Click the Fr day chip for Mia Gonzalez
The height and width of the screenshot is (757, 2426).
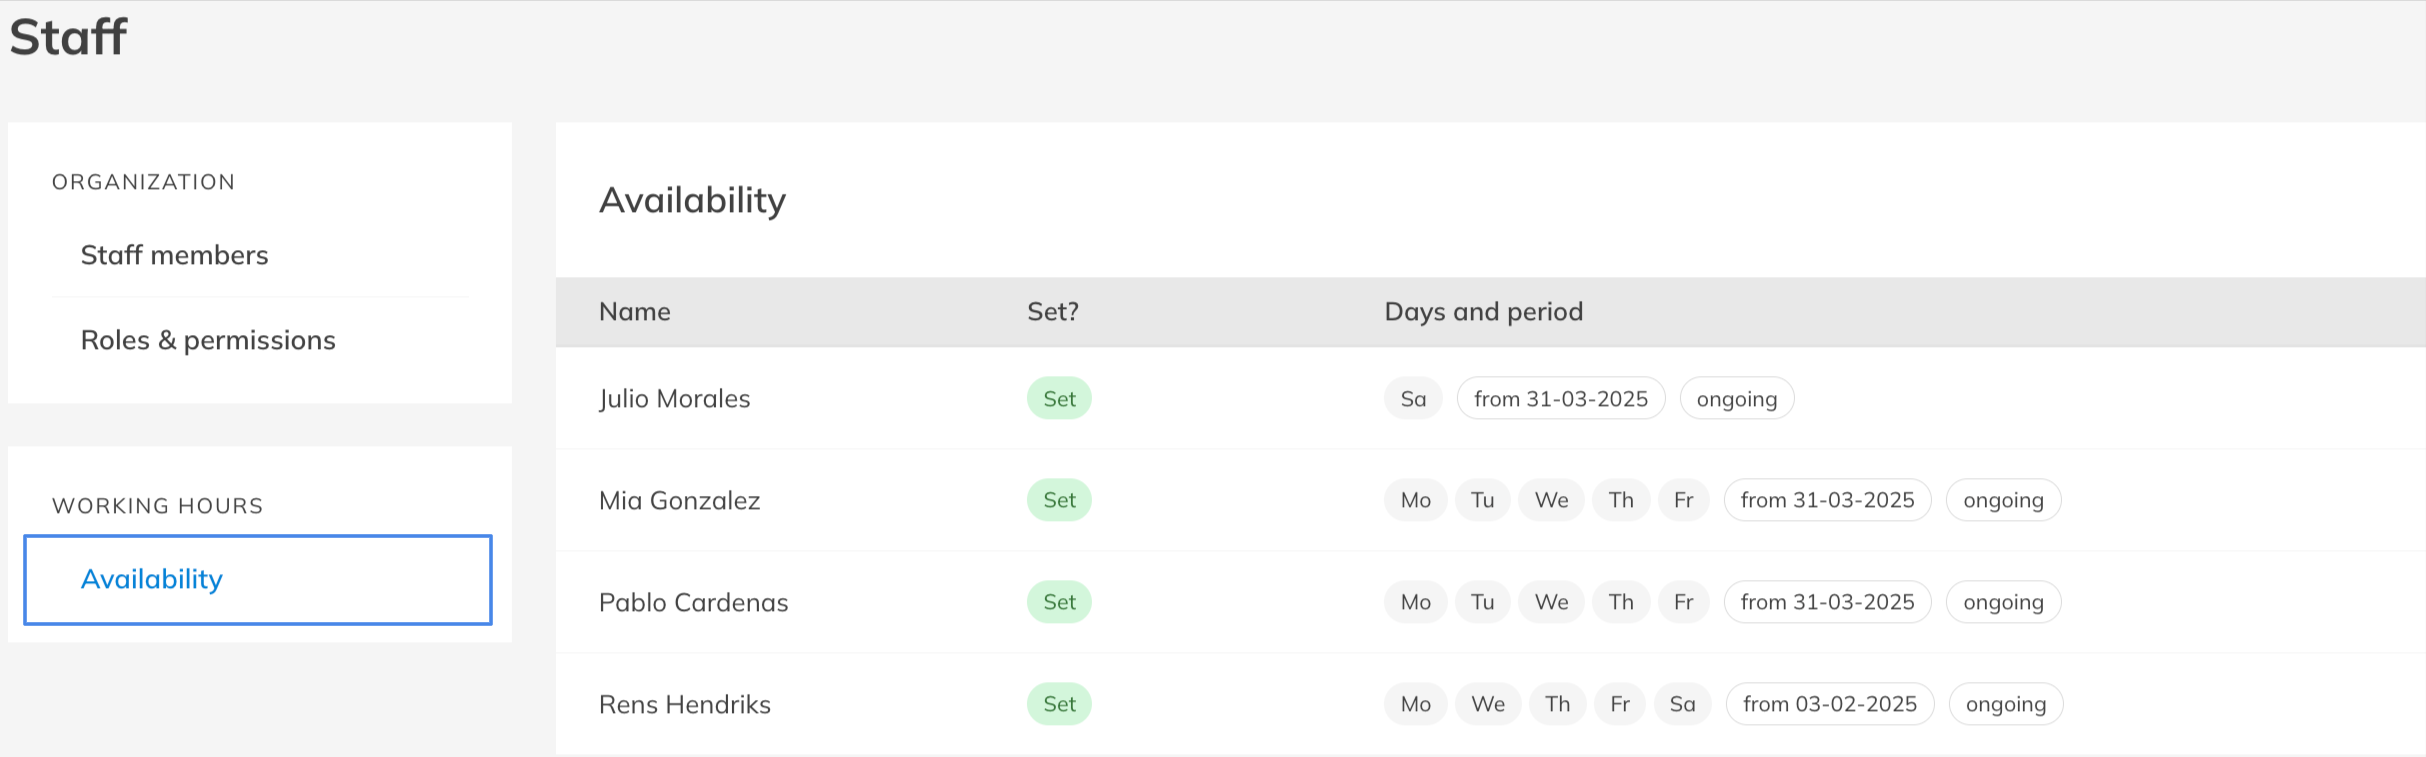pyautogui.click(x=1683, y=501)
